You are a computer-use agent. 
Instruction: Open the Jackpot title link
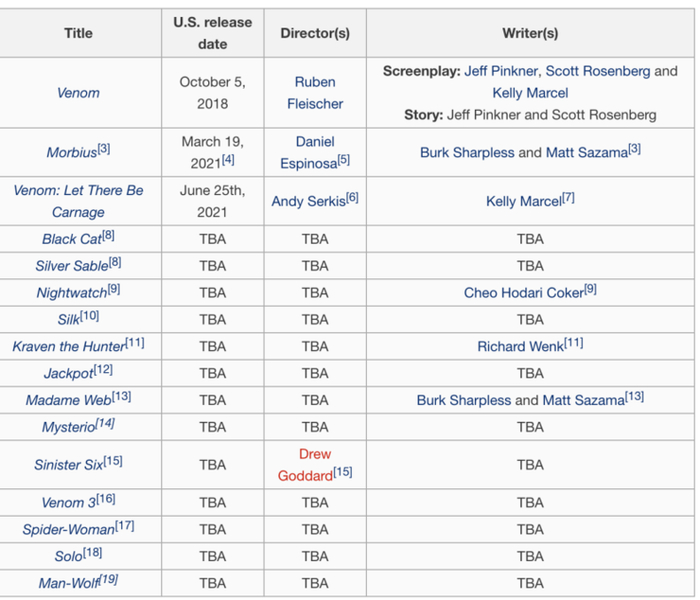point(68,373)
